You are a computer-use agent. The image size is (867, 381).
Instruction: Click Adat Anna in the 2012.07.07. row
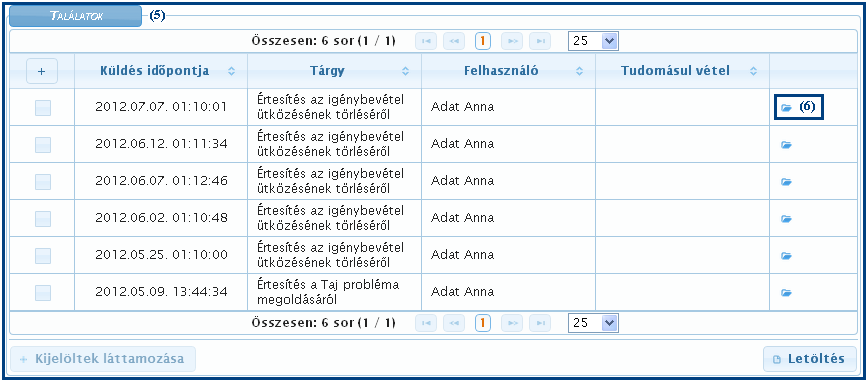click(x=462, y=107)
